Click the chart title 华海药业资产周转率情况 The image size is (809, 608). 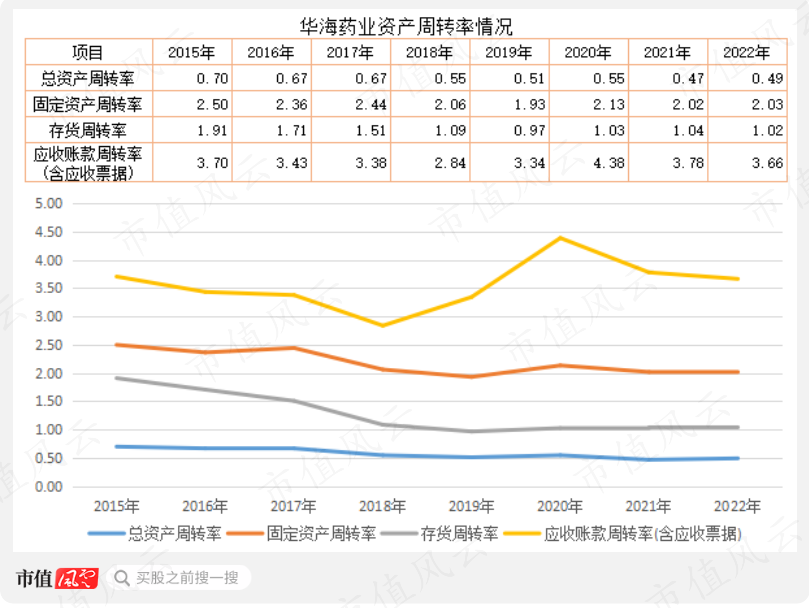(x=407, y=26)
